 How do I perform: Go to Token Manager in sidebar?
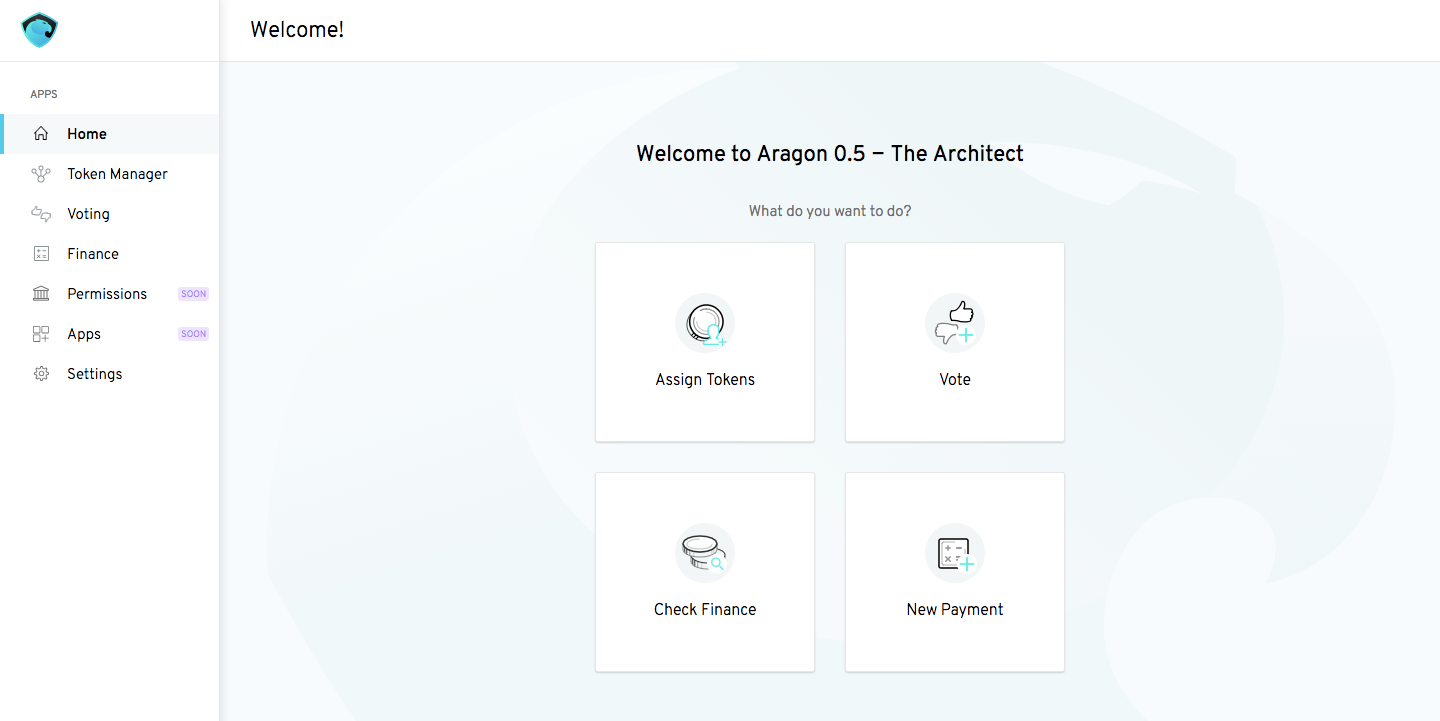tap(110, 174)
